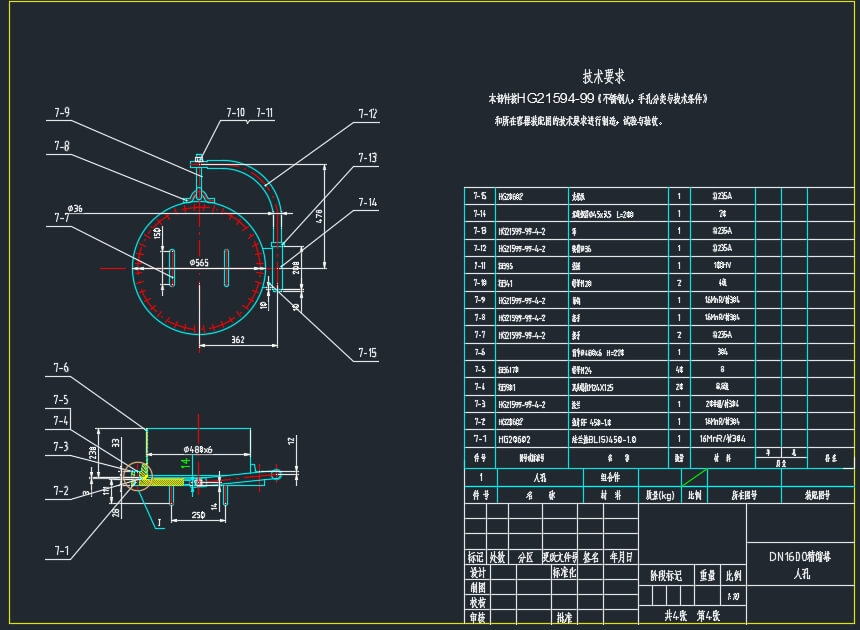The height and width of the screenshot is (630, 860).
Task: Click part callout label 7-9
Action: point(61,113)
